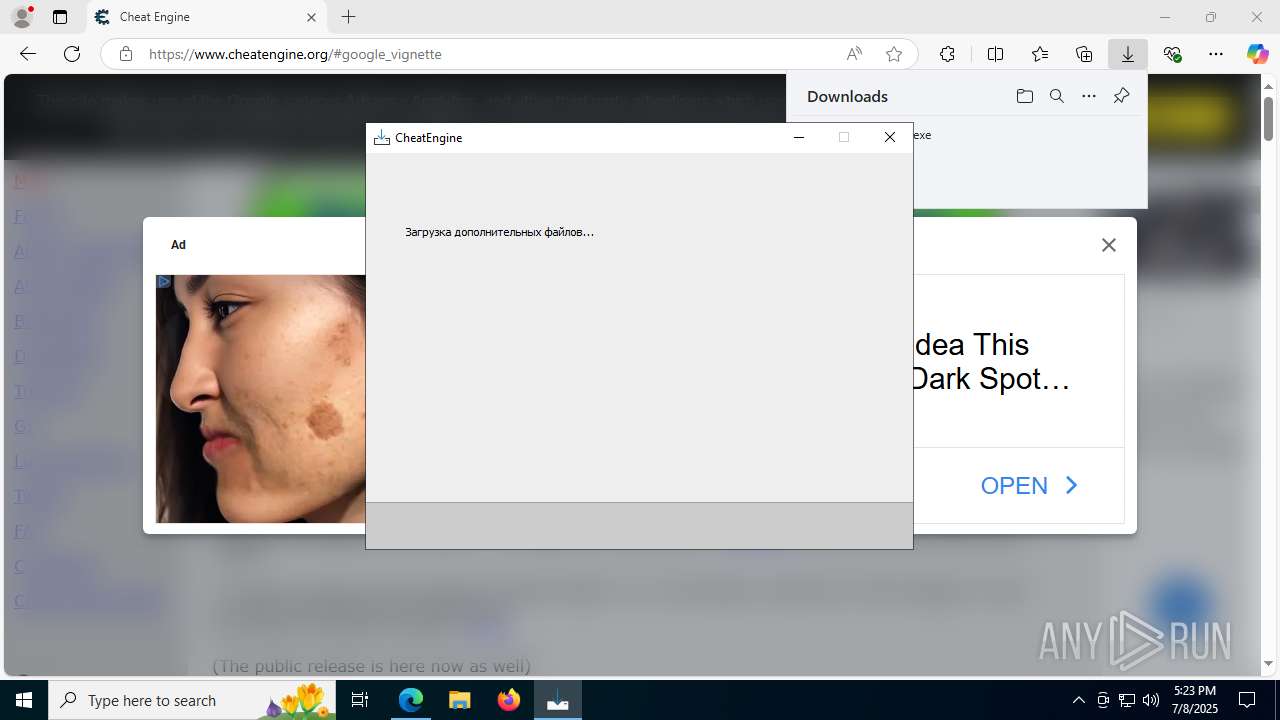Image resolution: width=1280 pixels, height=720 pixels.
Task: Open the browser Extensions menu
Action: tap(947, 54)
